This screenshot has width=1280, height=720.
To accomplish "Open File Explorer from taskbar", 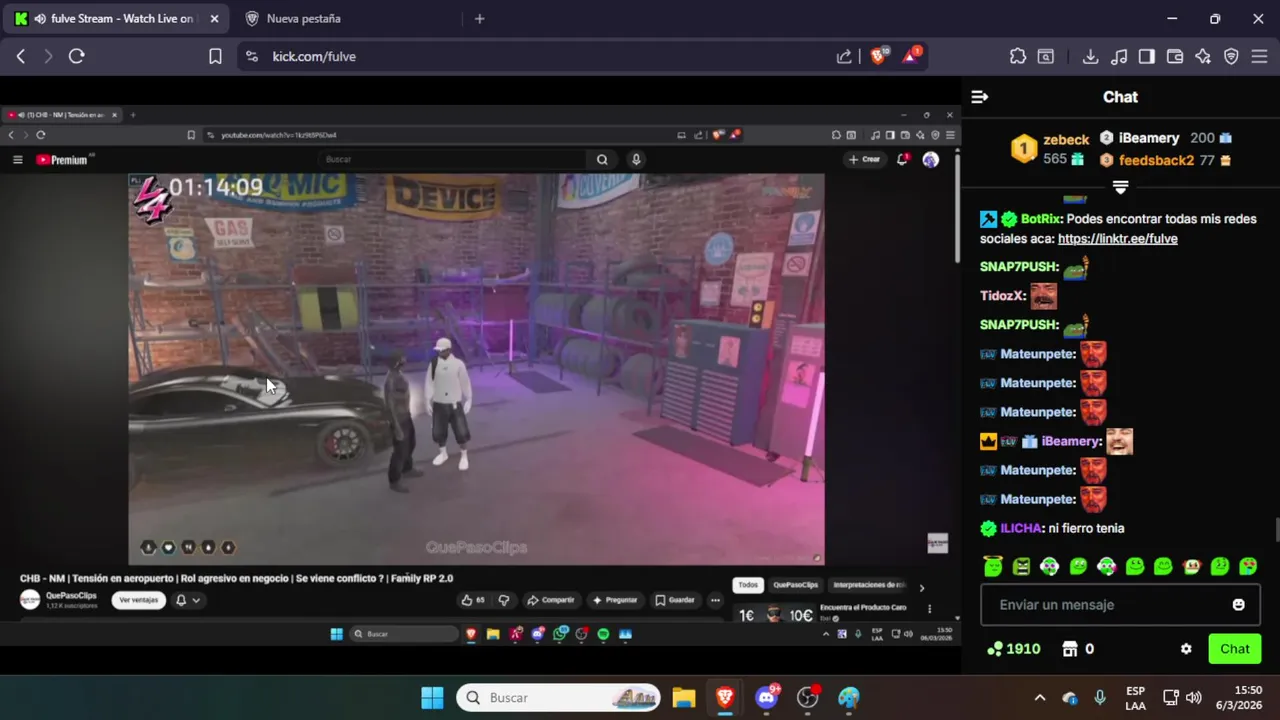I will coord(683,697).
